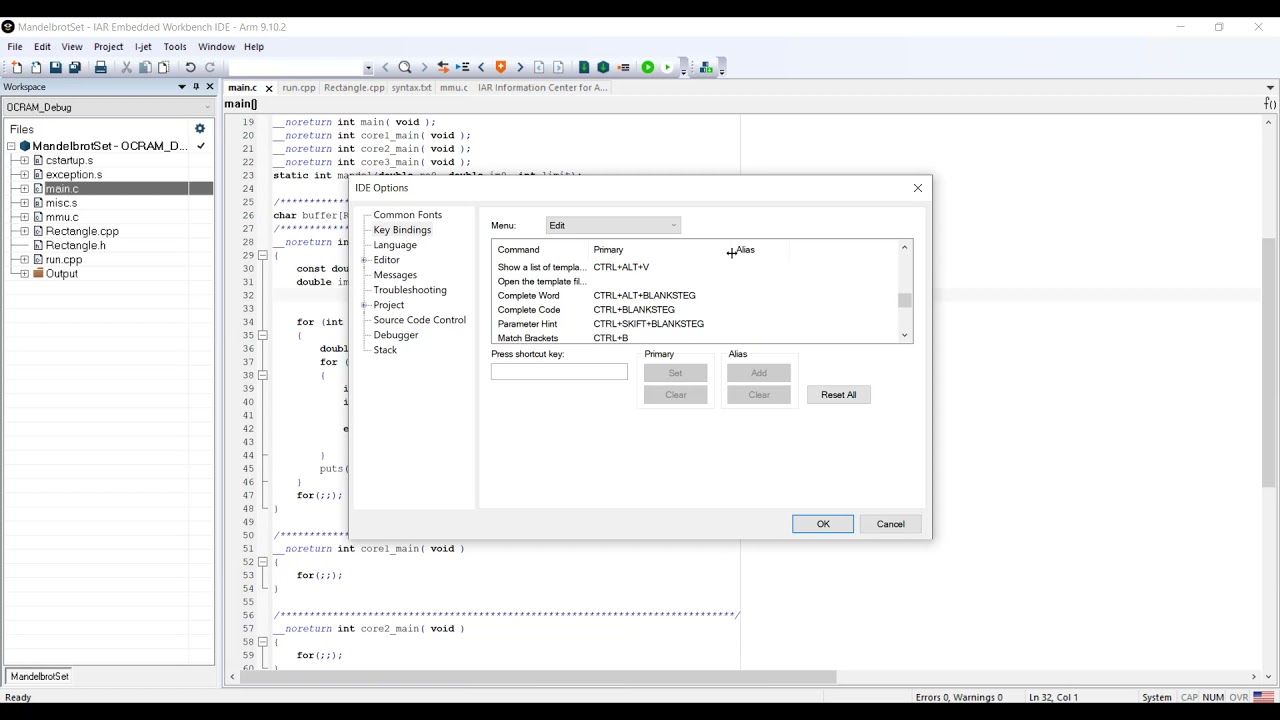Viewport: 1280px width, 720px height.
Task: Collapse code fold at line 38
Action: pyautogui.click(x=263, y=375)
